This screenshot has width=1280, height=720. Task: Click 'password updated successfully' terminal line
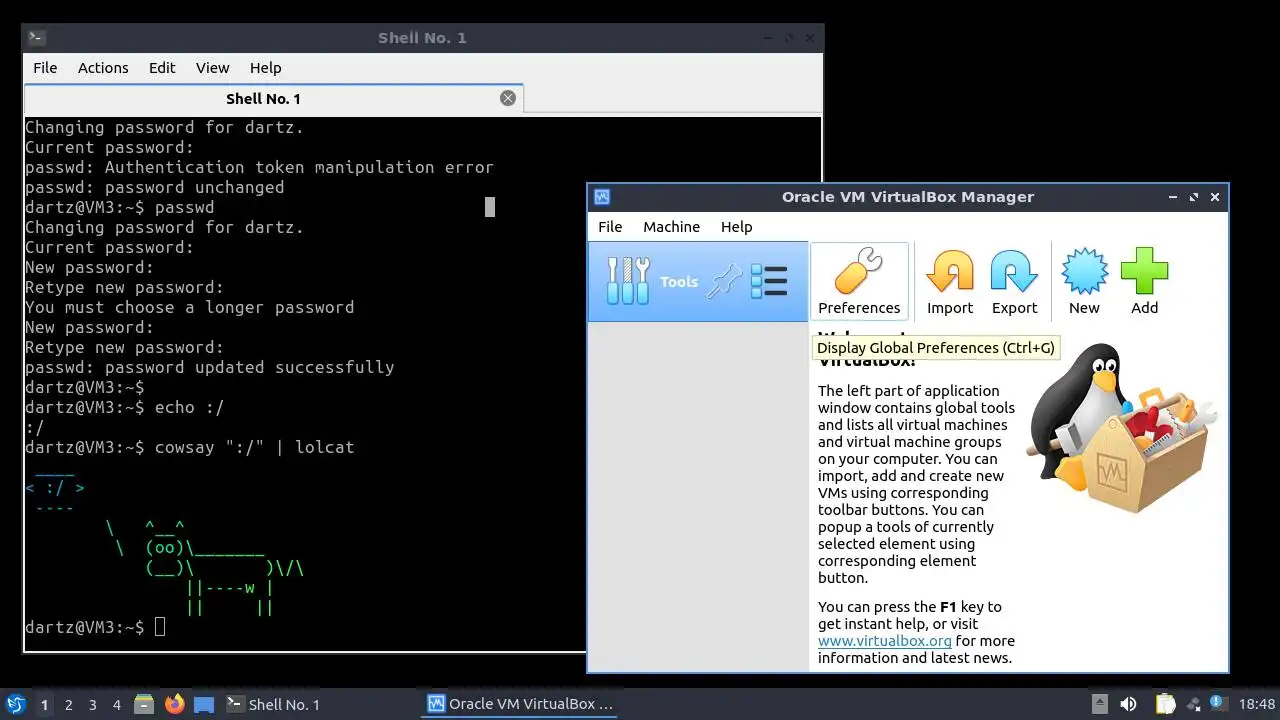(210, 367)
